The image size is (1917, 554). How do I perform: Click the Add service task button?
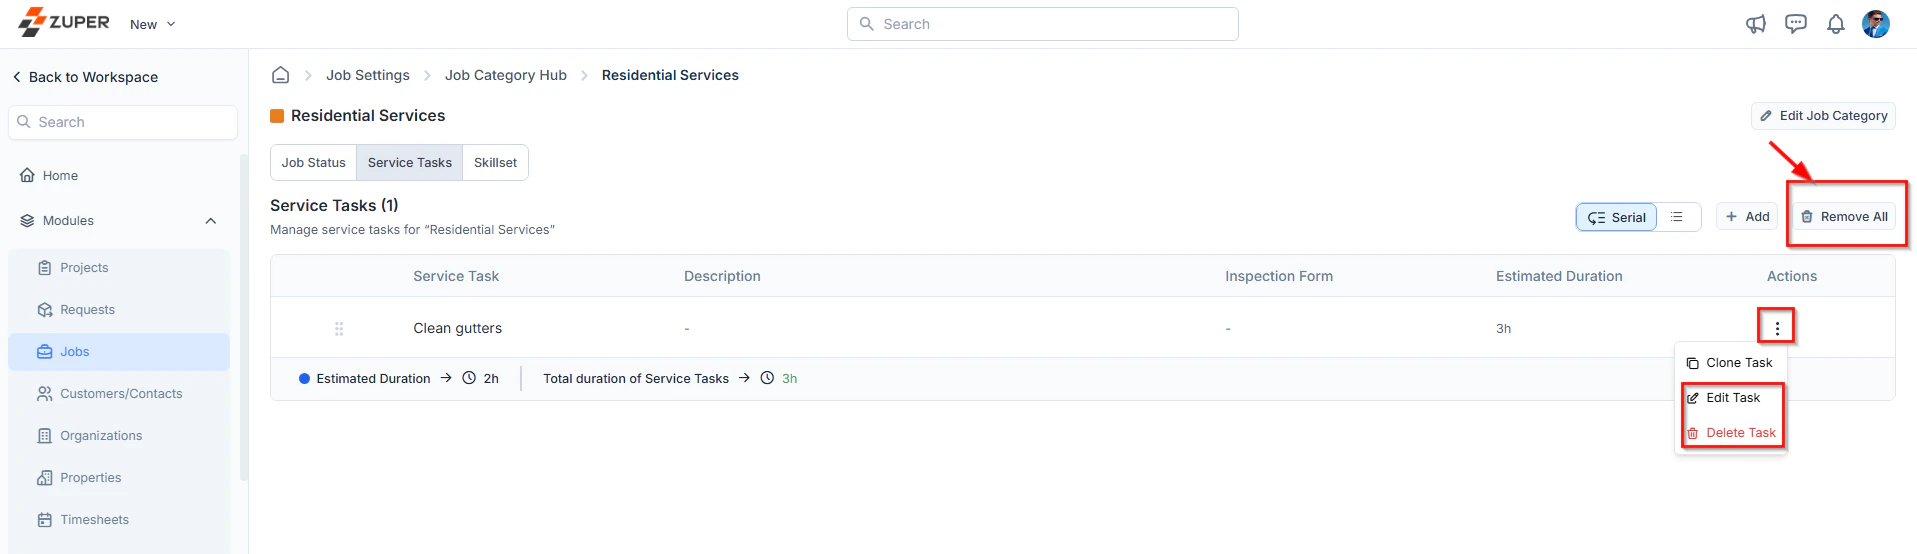(1747, 217)
